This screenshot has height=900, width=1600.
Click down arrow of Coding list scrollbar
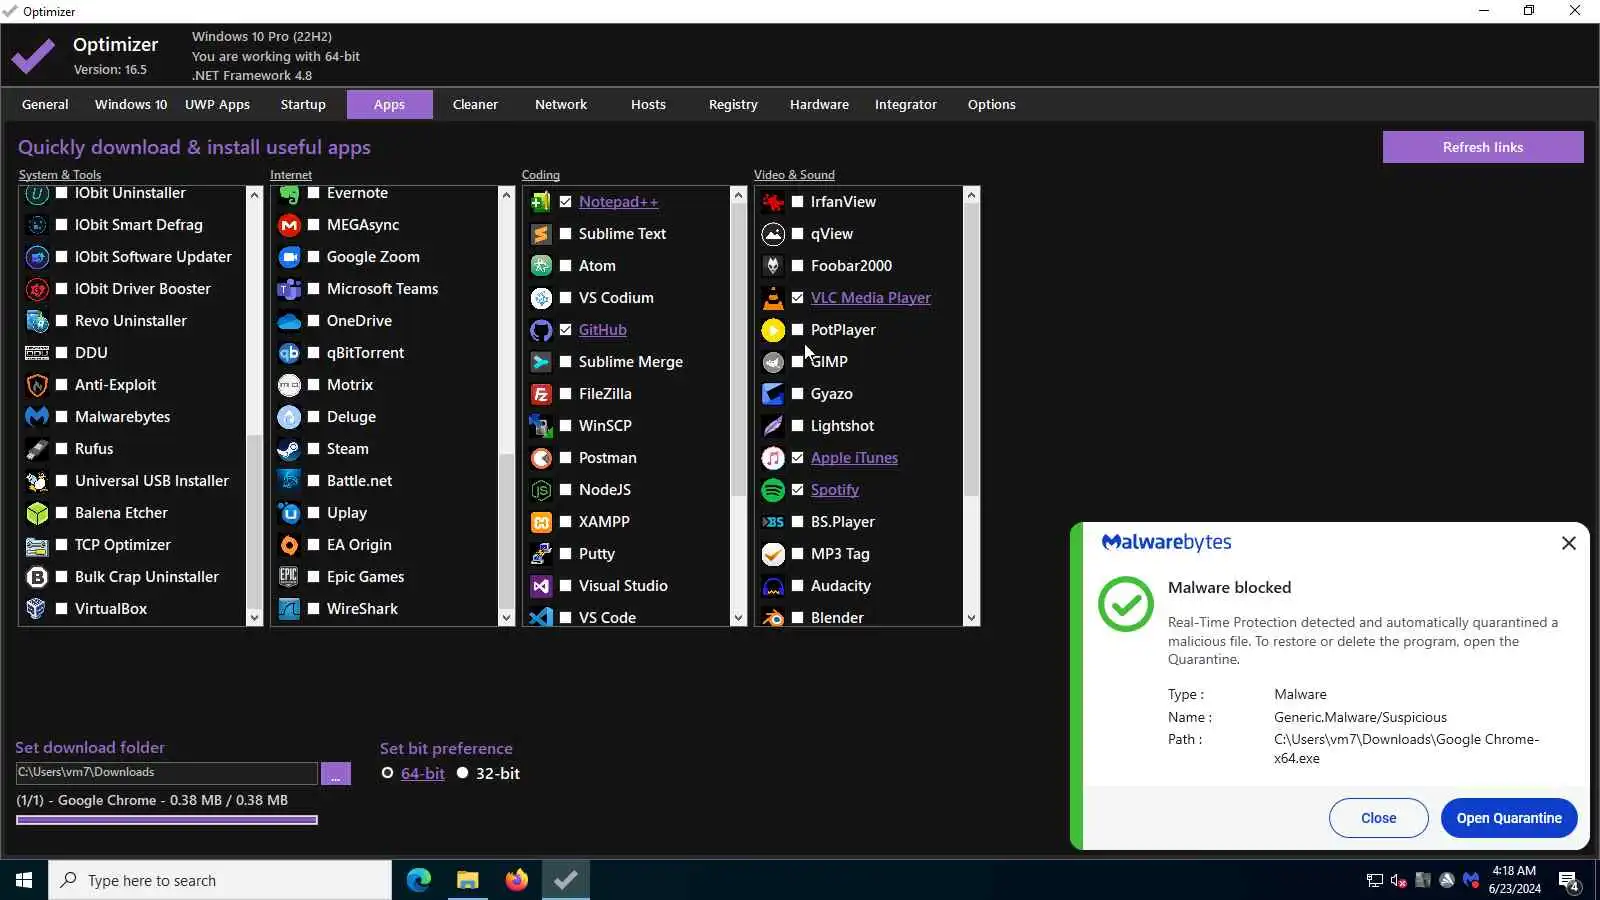738,618
